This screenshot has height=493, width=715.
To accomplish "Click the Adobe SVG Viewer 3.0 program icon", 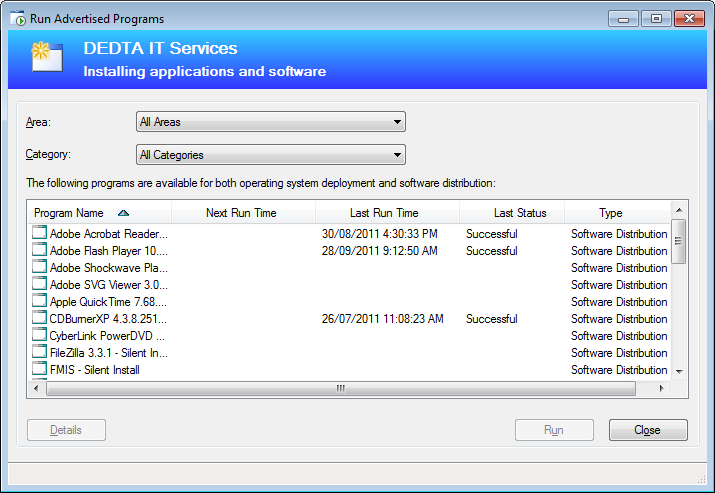I will click(x=39, y=283).
